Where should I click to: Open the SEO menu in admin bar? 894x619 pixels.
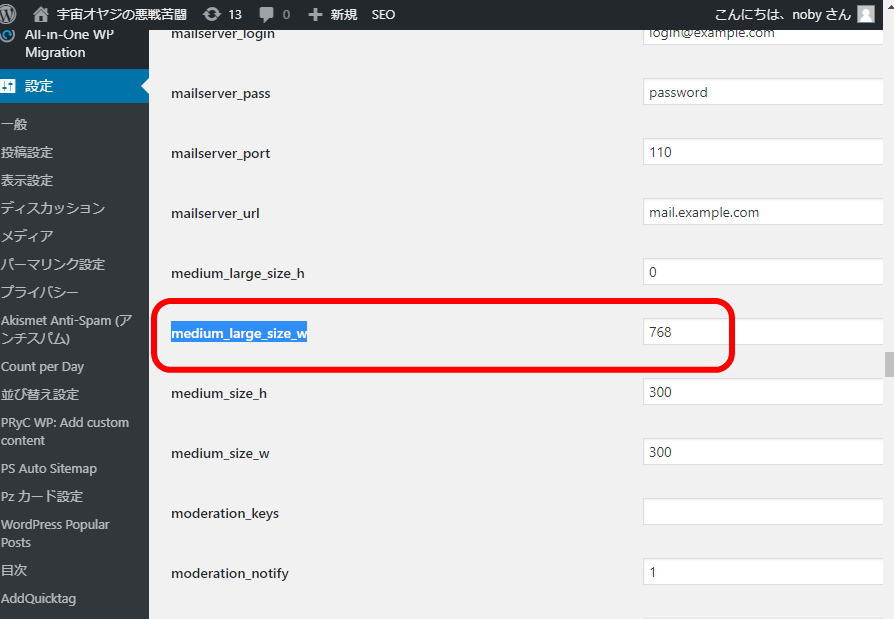(383, 14)
